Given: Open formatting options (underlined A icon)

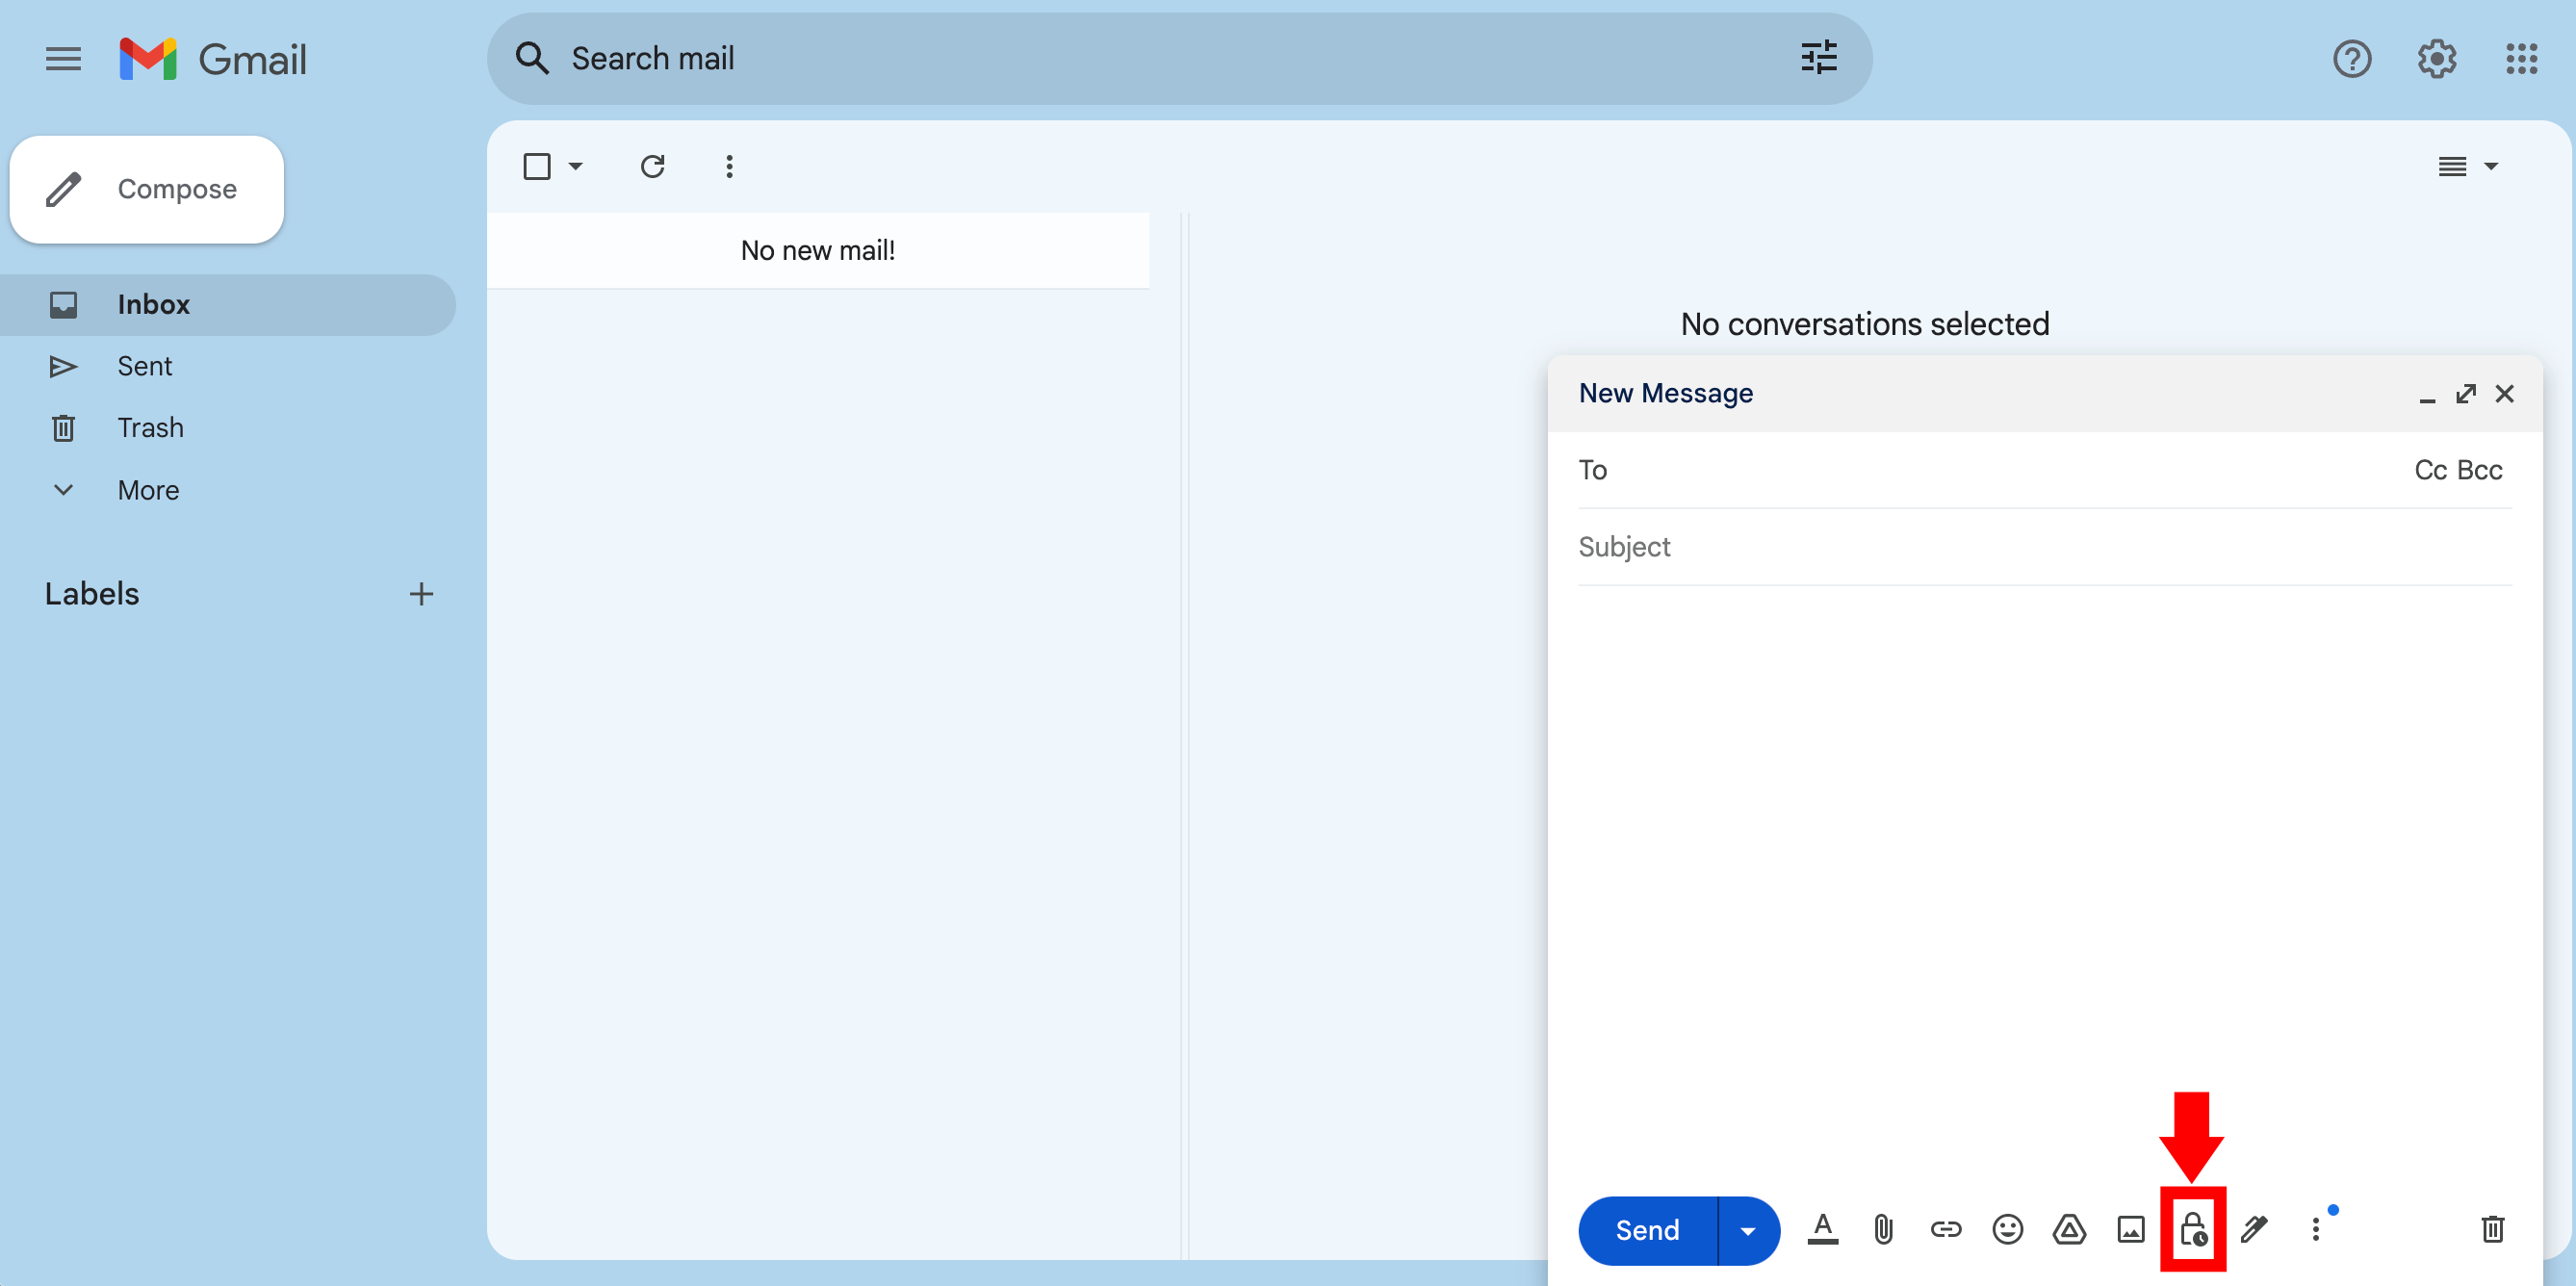Looking at the screenshot, I should 1822,1229.
